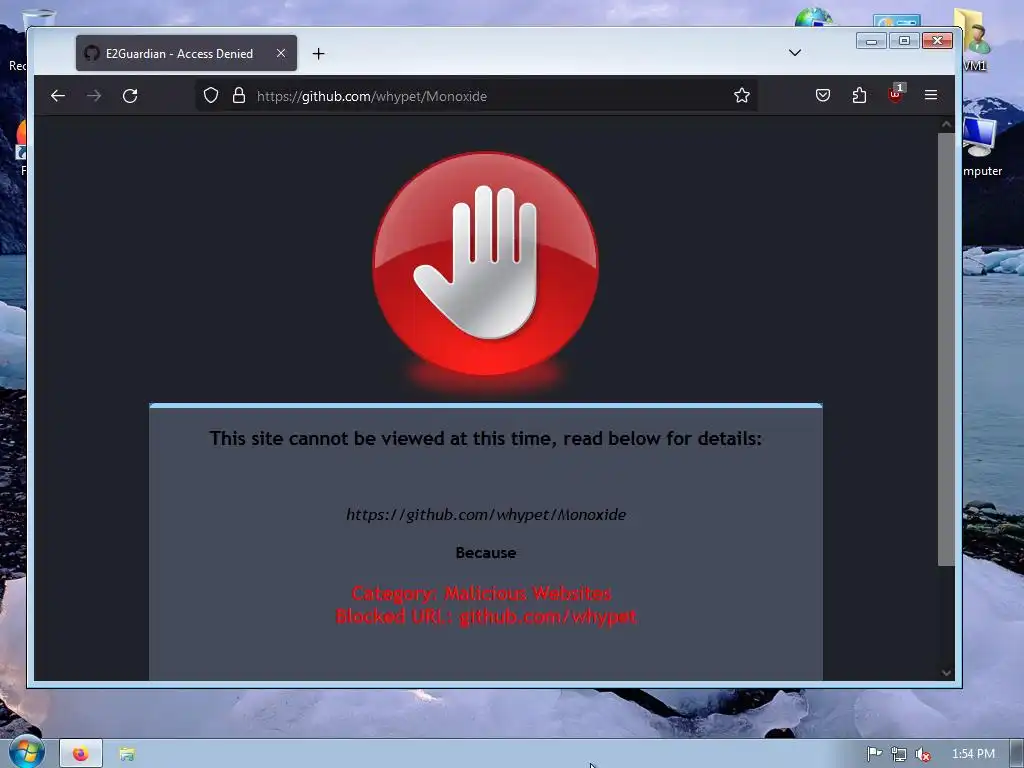1024x768 pixels.
Task: Open the Windows Start menu
Action: (x=25, y=752)
